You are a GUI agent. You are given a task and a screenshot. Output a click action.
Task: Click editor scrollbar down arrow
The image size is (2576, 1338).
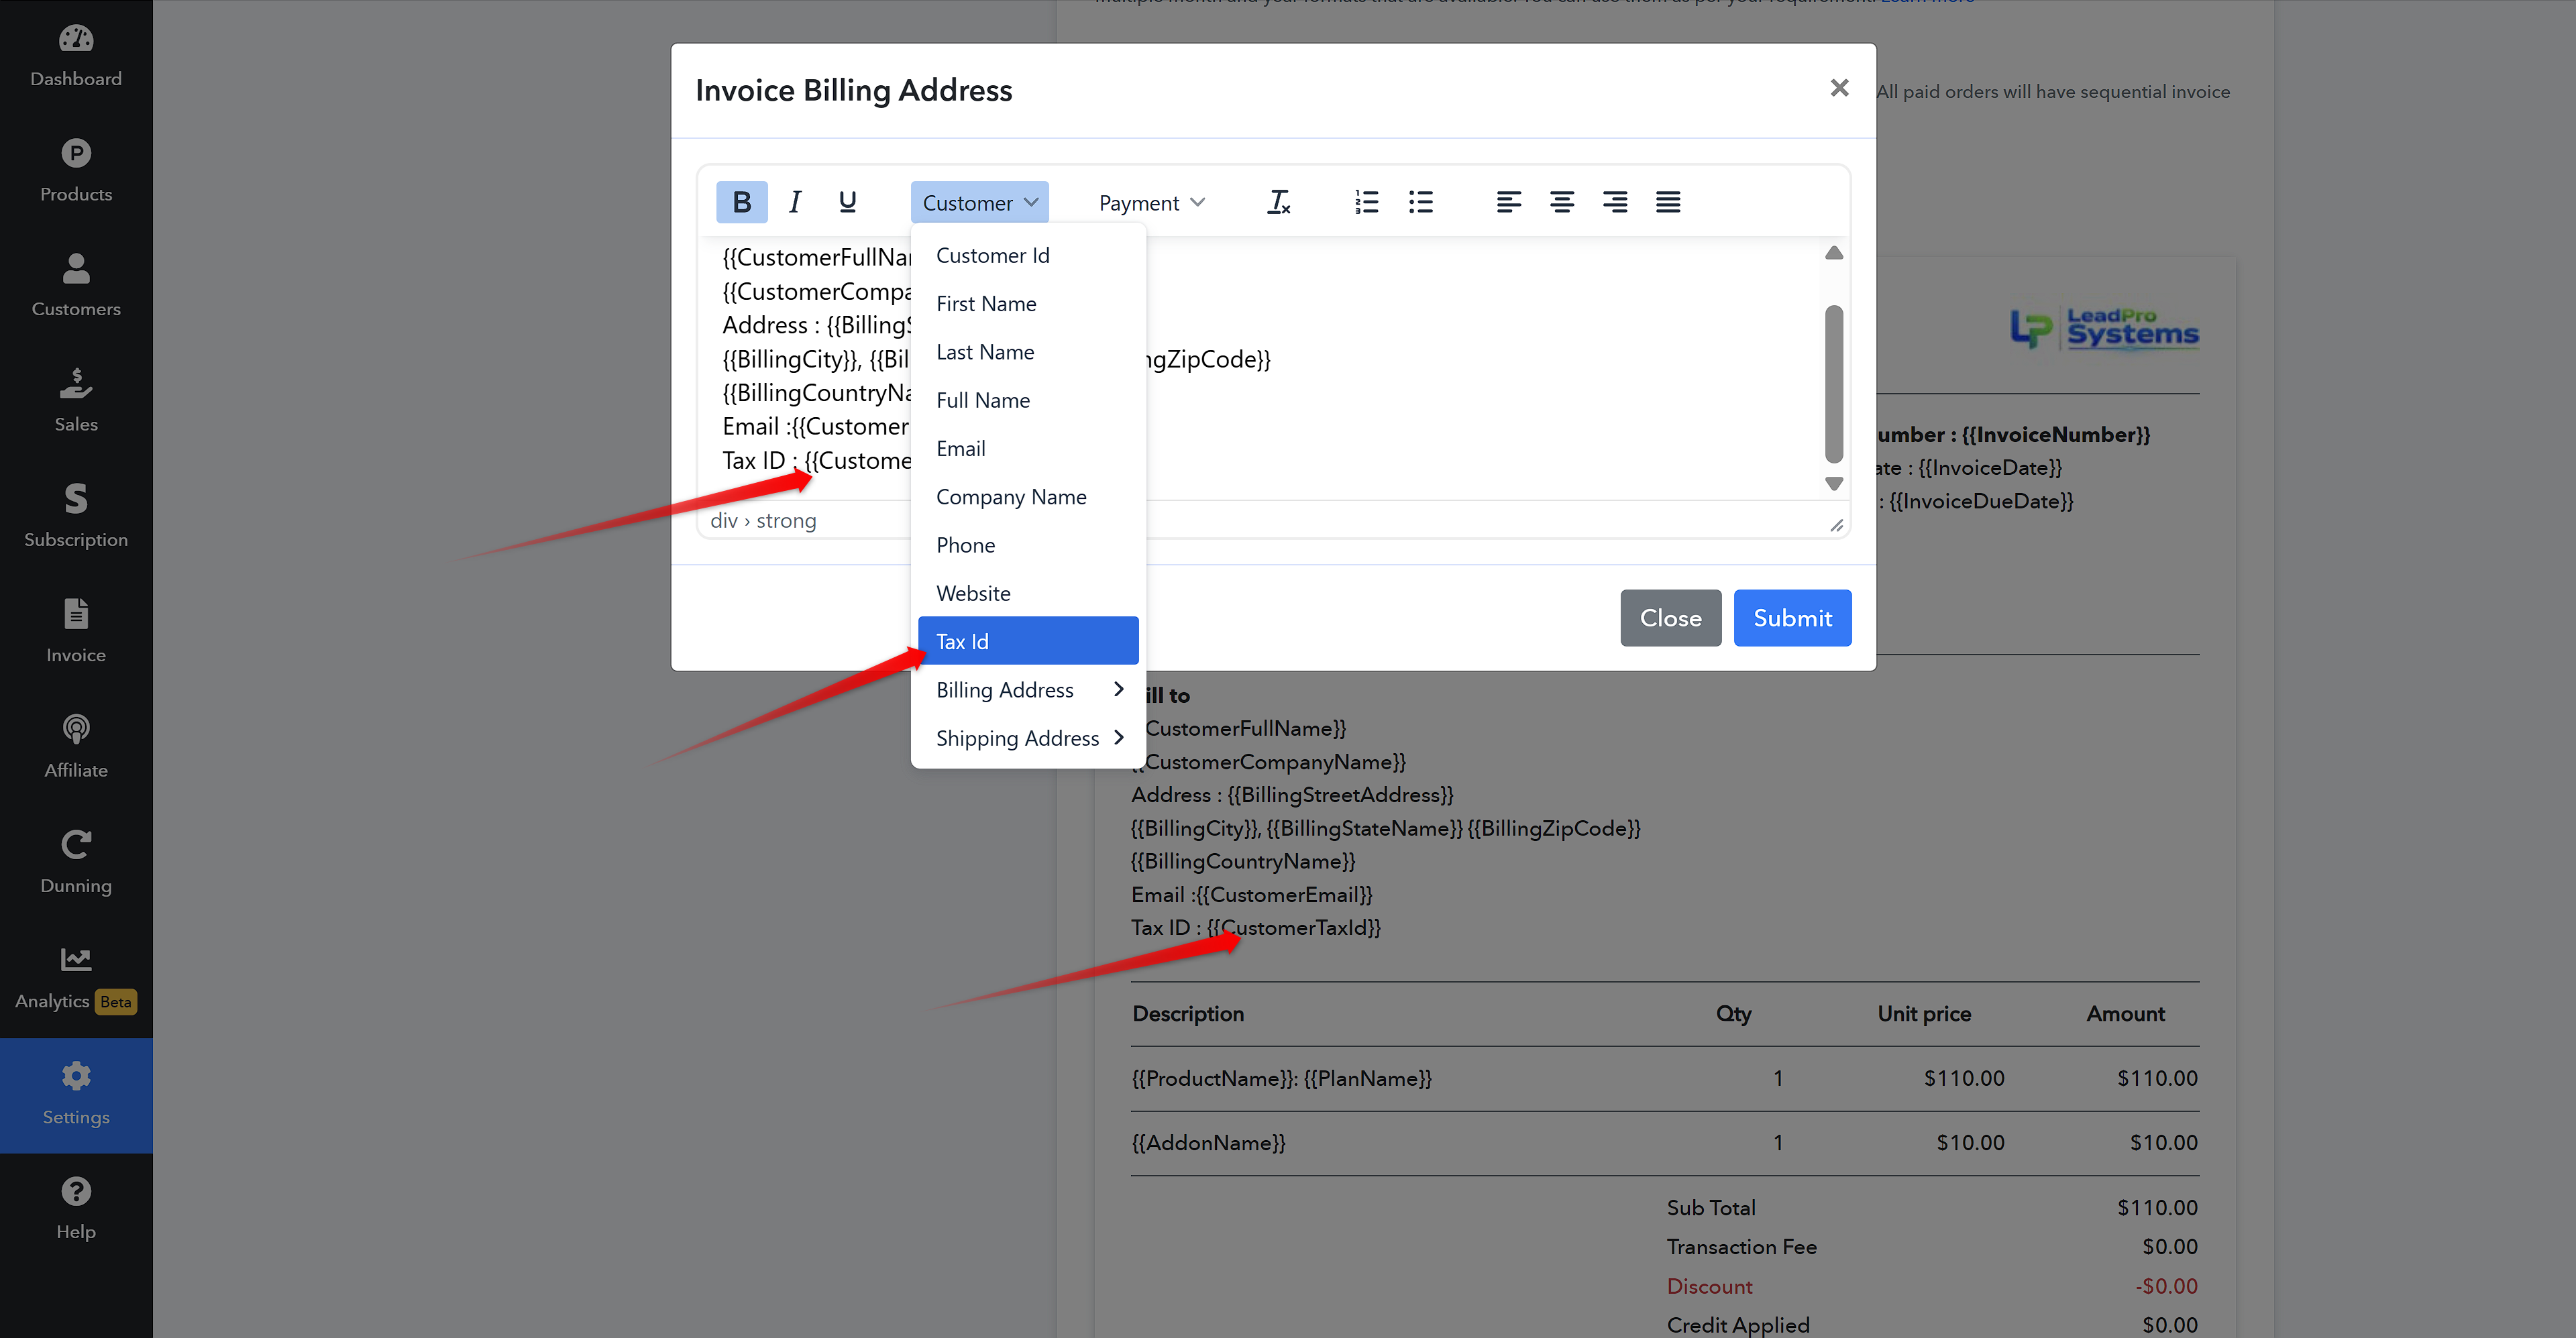(1833, 484)
